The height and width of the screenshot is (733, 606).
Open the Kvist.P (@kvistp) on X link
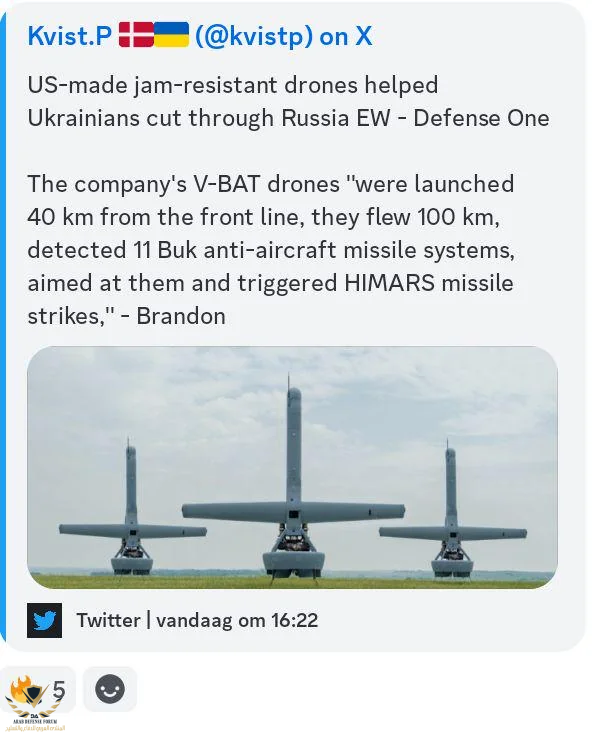click(200, 36)
